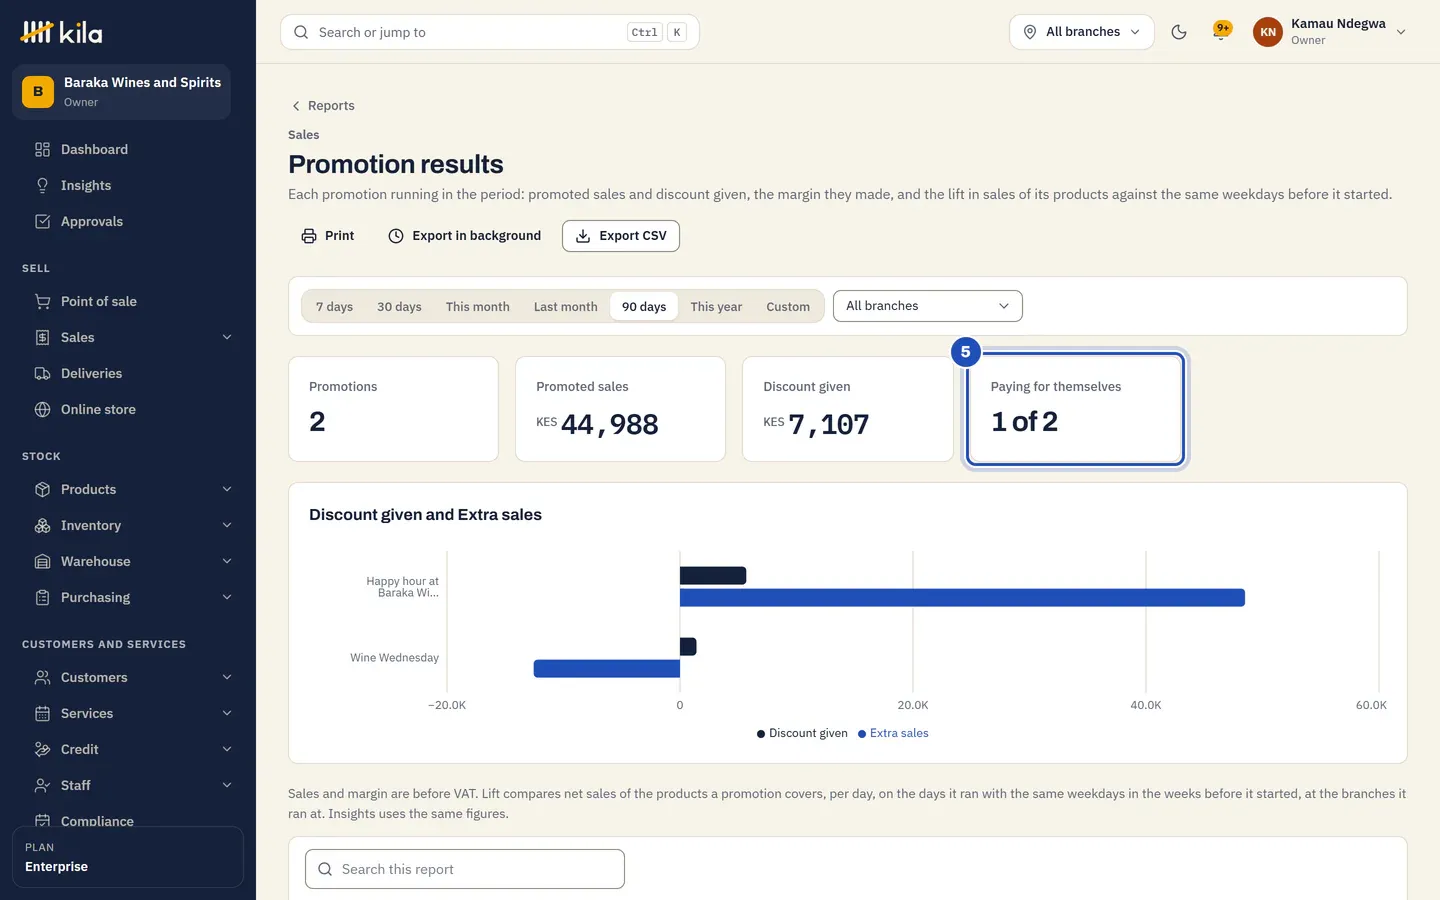Viewport: 1440px width, 900px height.
Task: Toggle Extra sales legend item
Action: point(893,734)
